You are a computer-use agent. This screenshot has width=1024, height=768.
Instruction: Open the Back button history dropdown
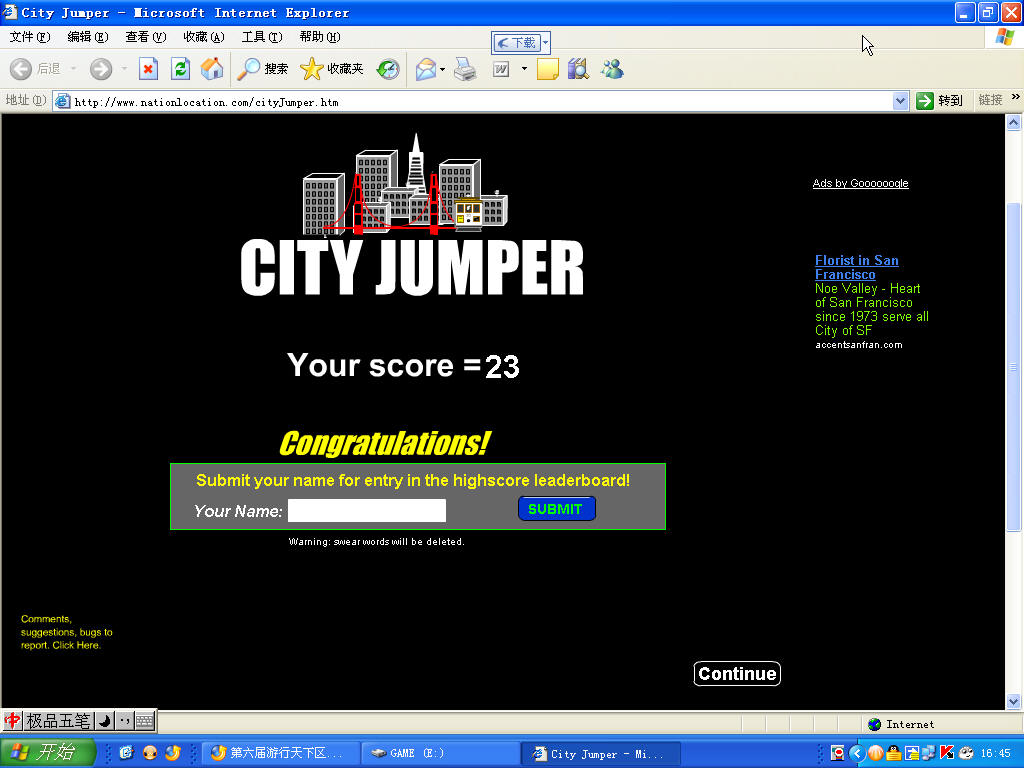(73, 69)
